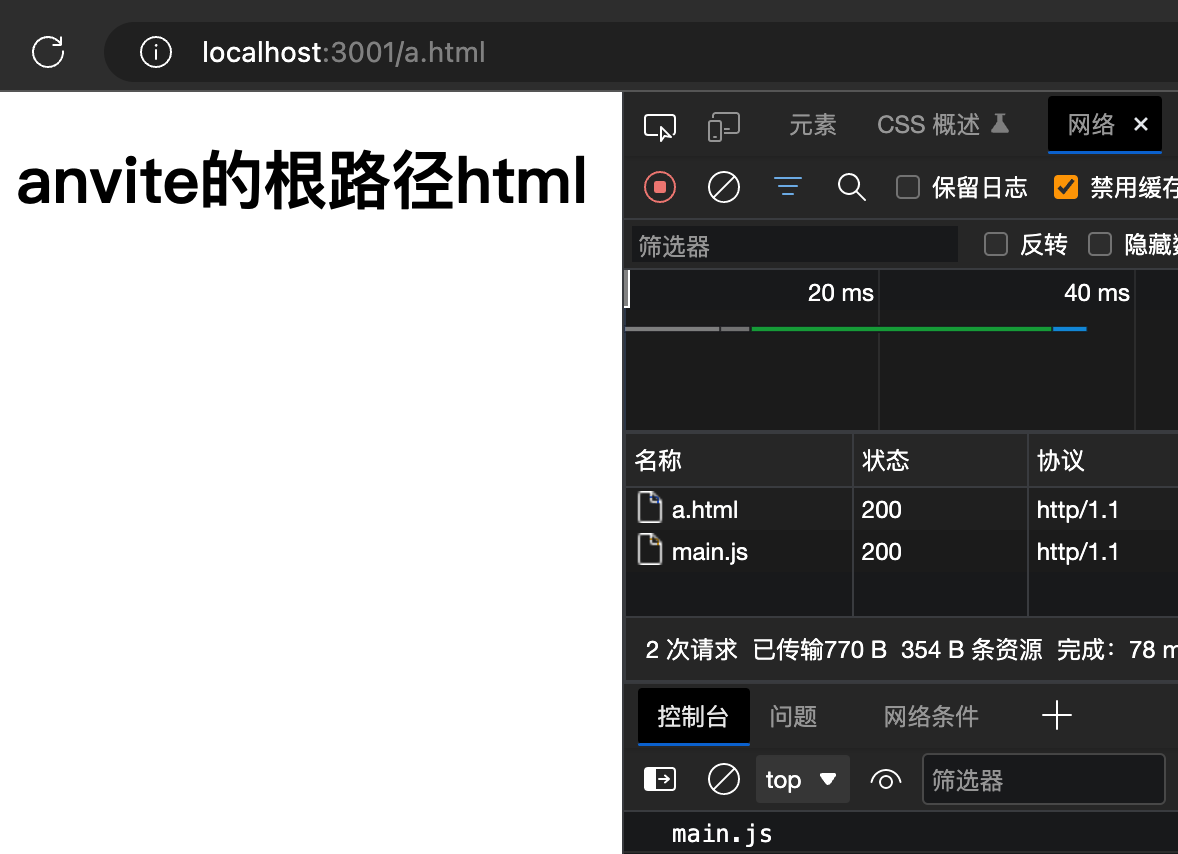Open network search with magnifier icon
This screenshot has width=1178, height=854.
851,187
